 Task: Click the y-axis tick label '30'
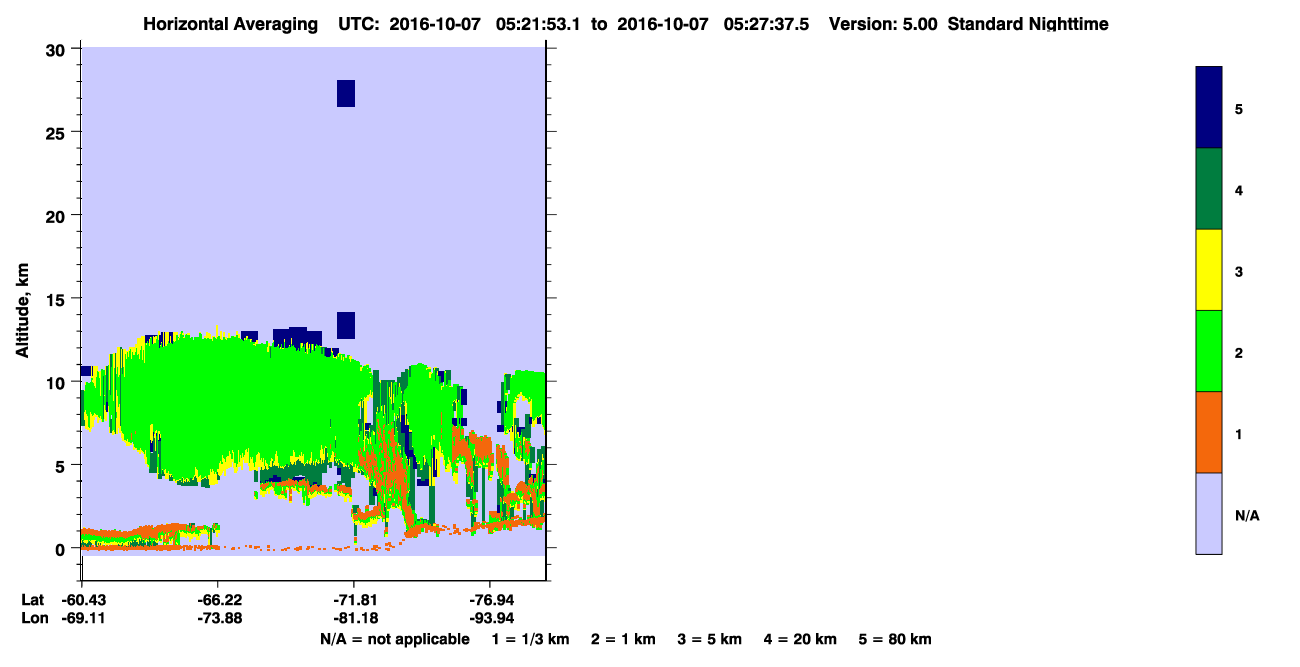click(58, 49)
